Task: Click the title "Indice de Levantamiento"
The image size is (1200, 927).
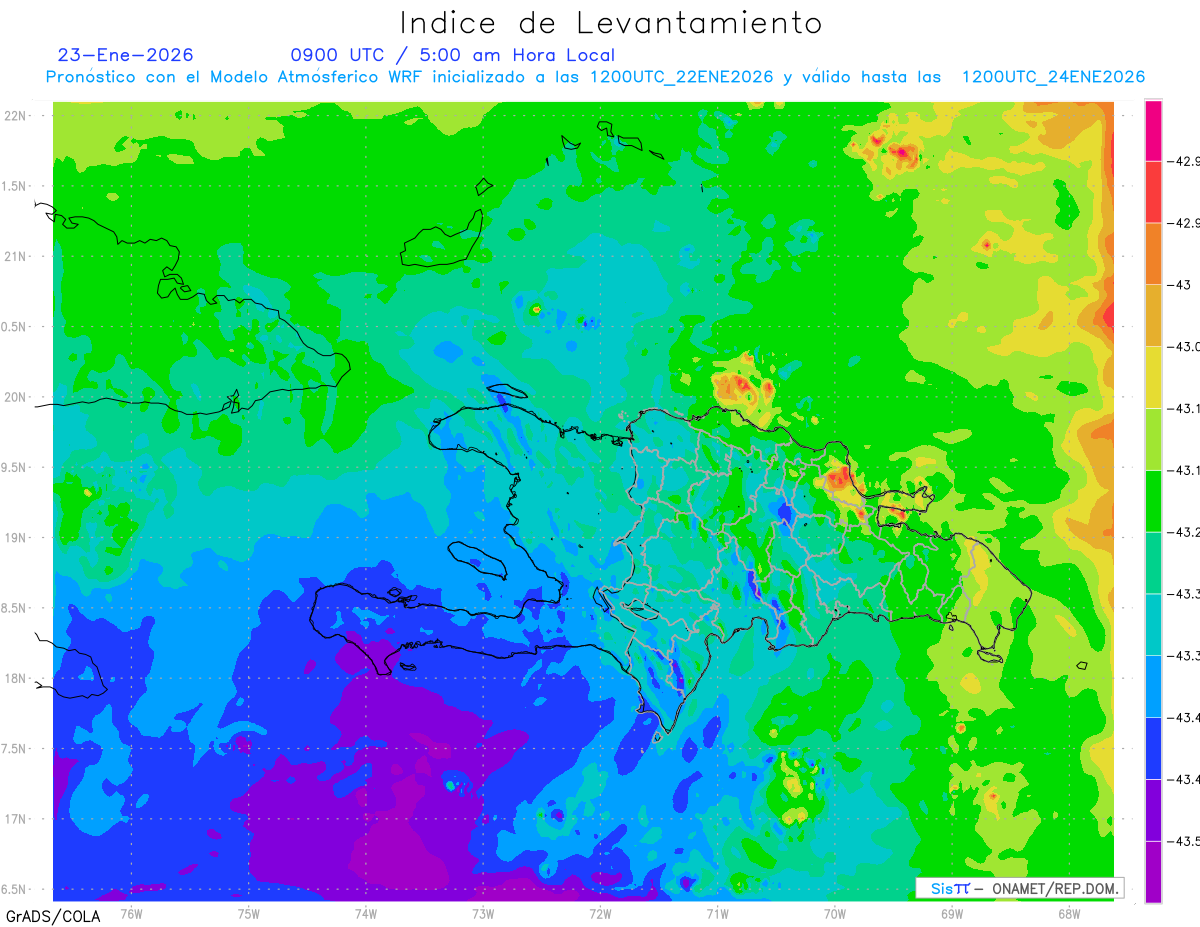Action: [611, 23]
